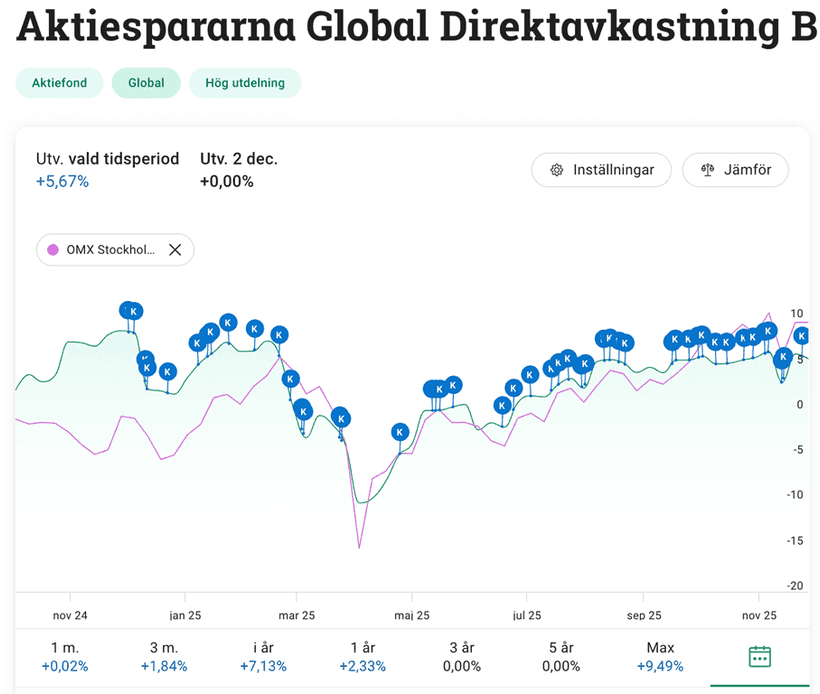Show the 5 år time period

(x=561, y=657)
